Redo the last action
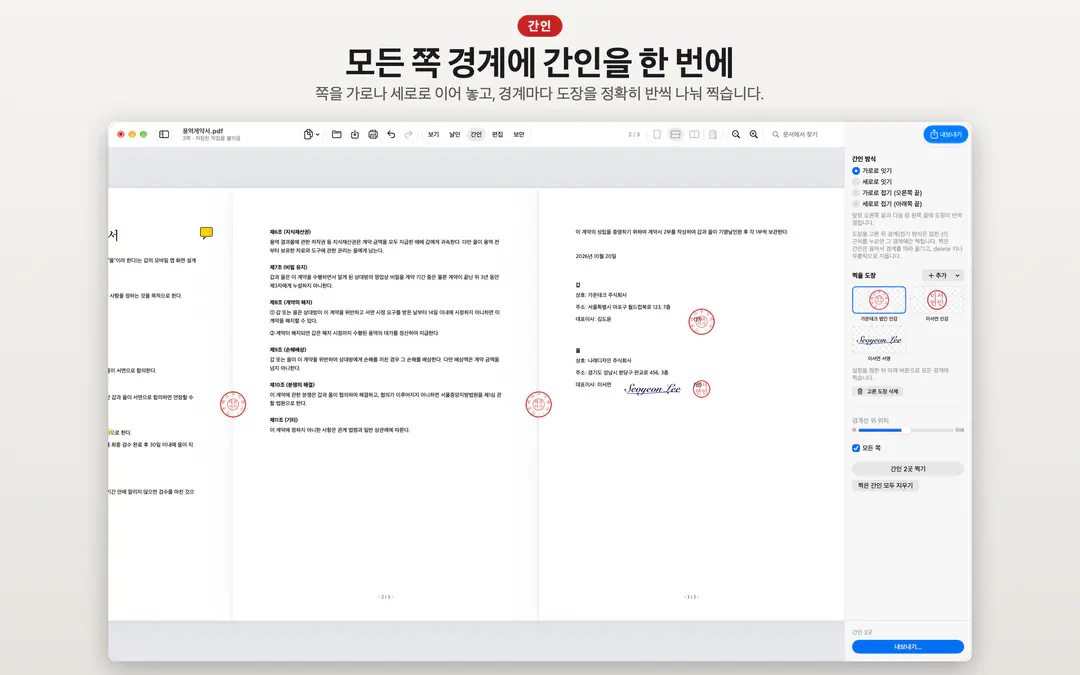Viewport: 1080px width, 675px height. point(408,134)
